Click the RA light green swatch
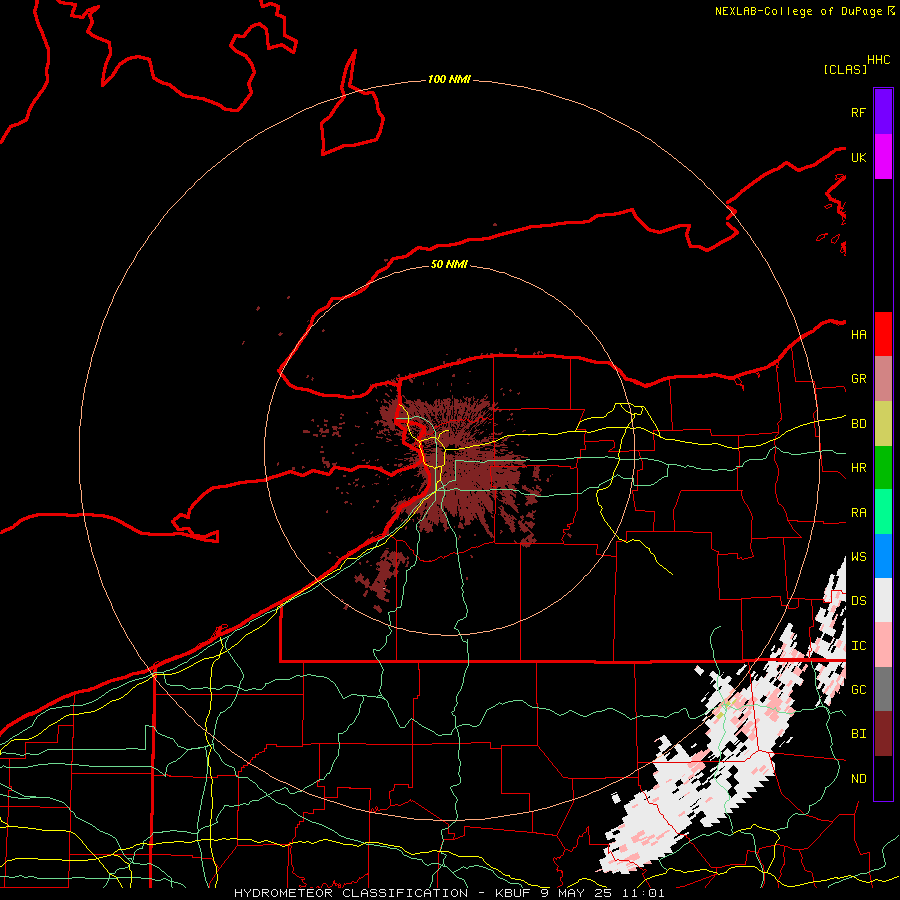 click(x=883, y=512)
